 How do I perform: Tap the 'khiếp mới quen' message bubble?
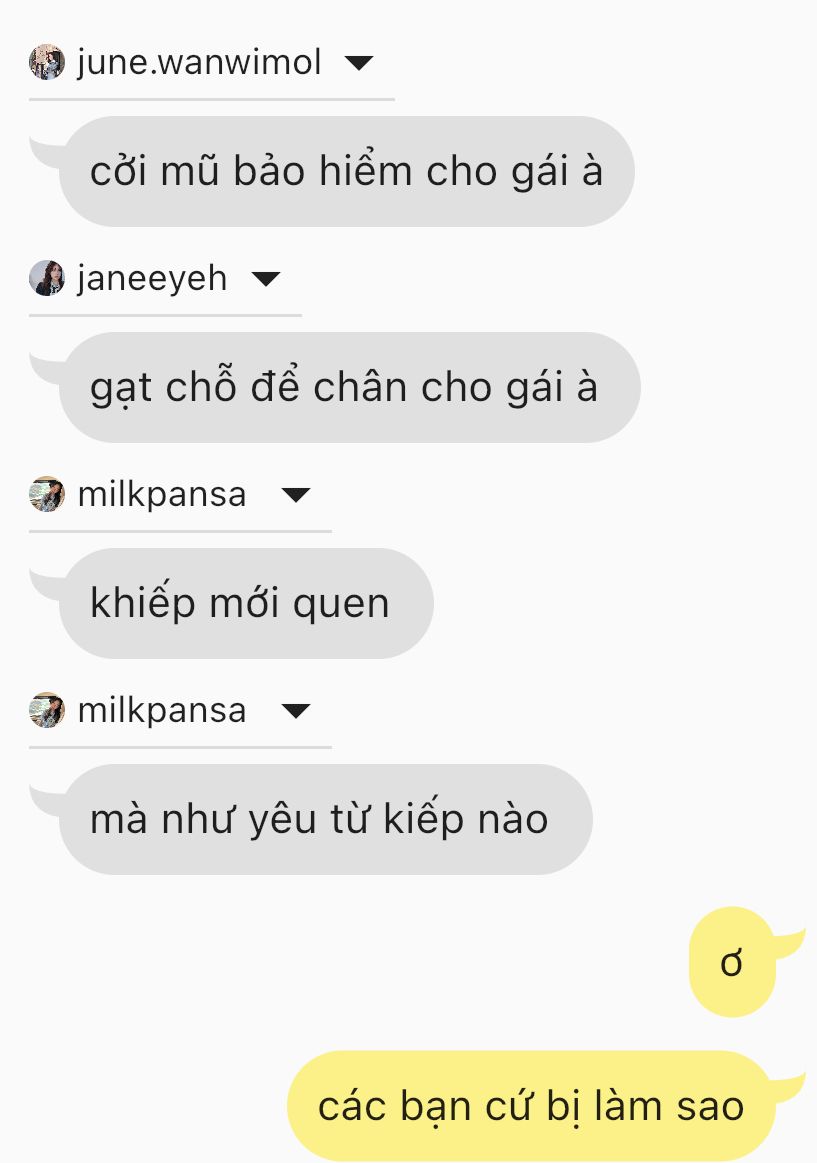point(246,603)
